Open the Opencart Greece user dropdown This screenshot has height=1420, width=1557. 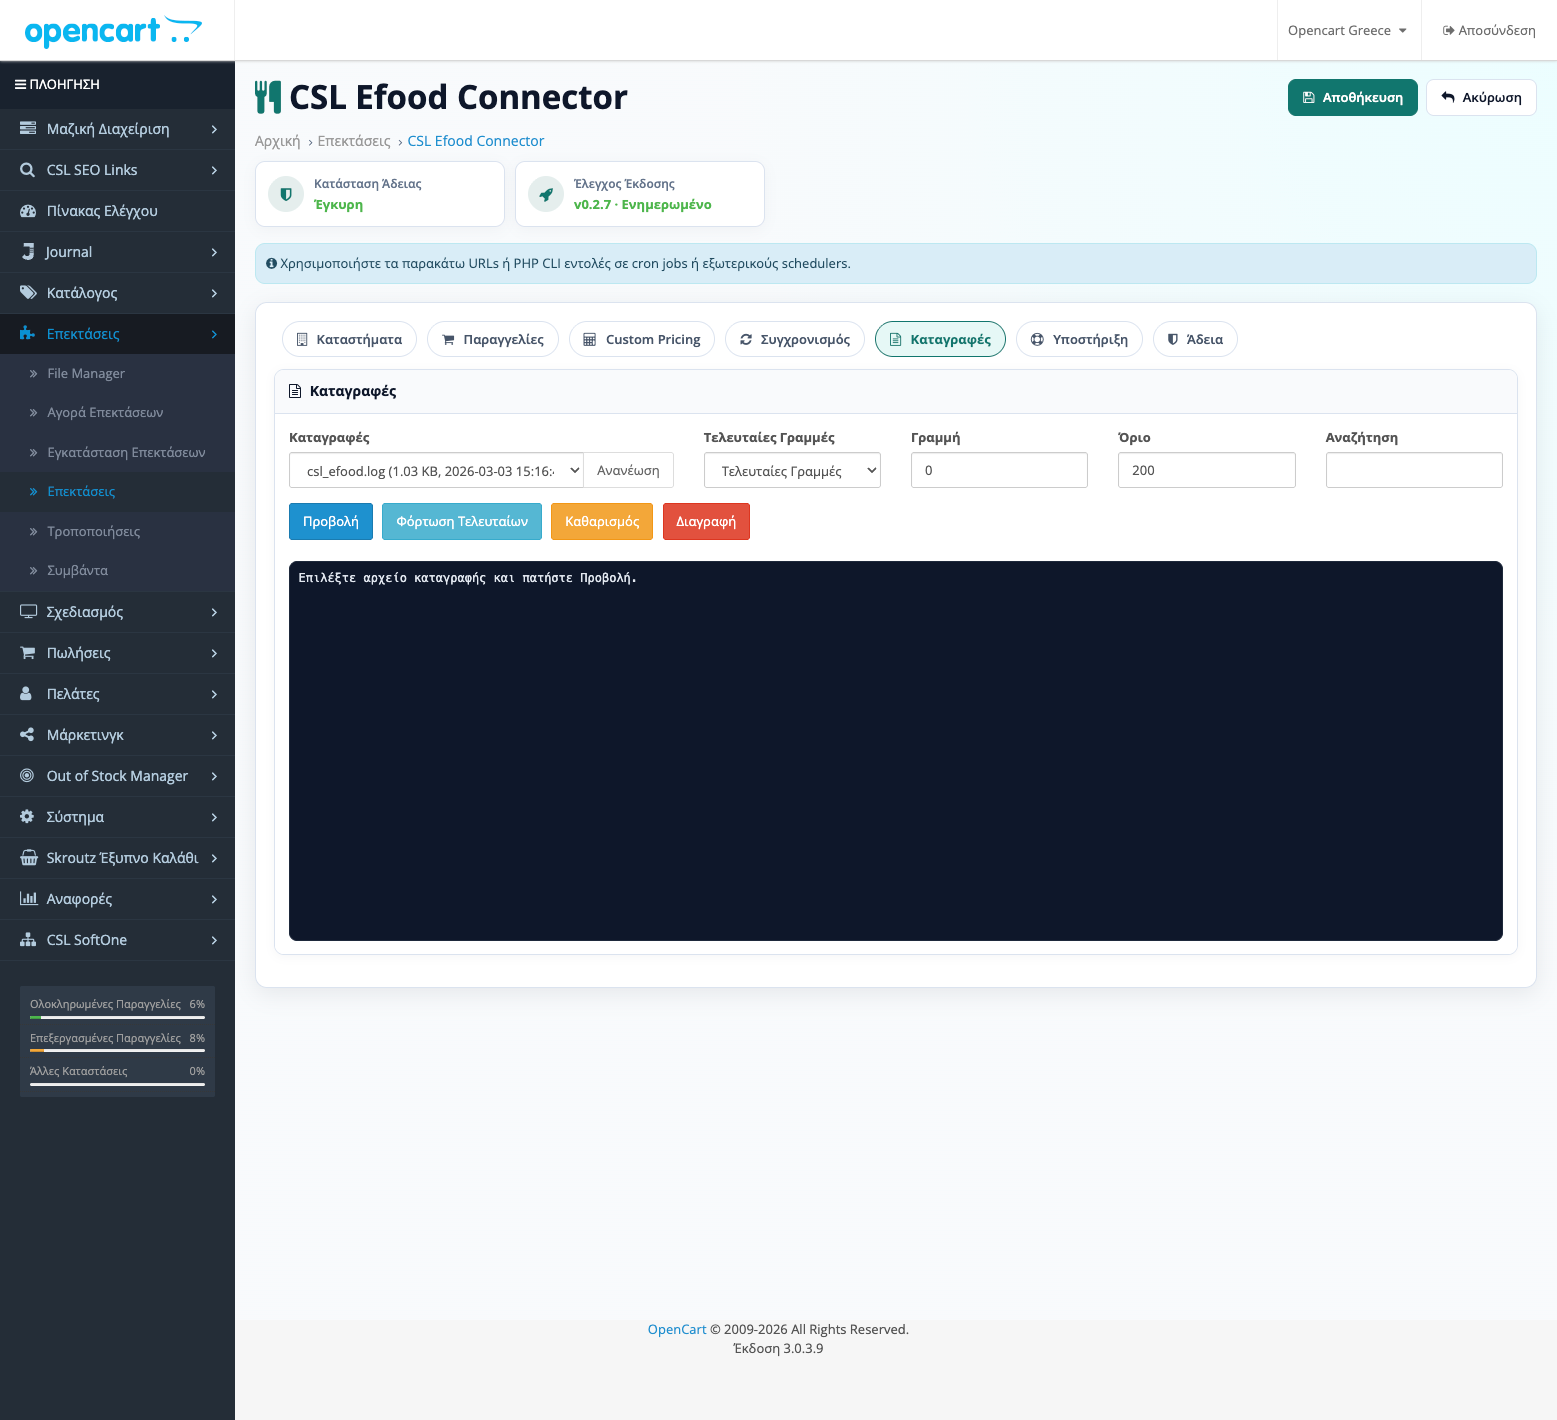[1347, 31]
